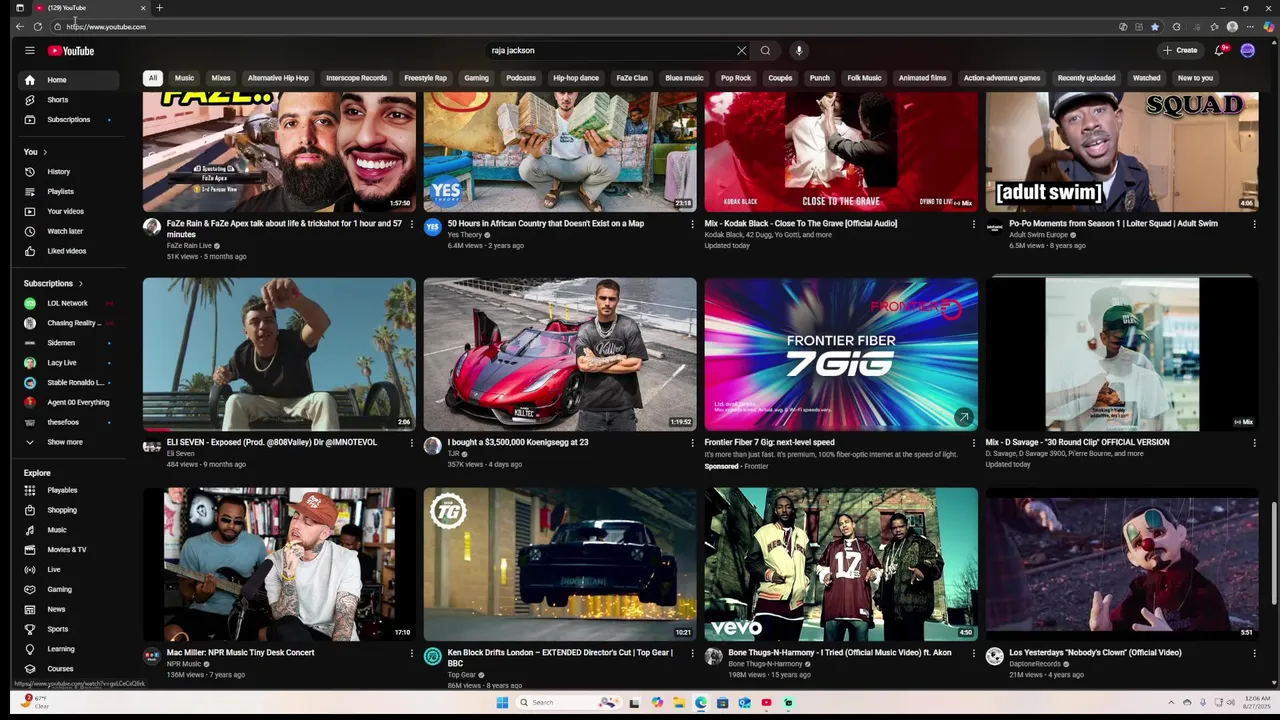Open options for Frontier Fiber ad
Image resolution: width=1280 pixels, height=720 pixels.
[973, 442]
